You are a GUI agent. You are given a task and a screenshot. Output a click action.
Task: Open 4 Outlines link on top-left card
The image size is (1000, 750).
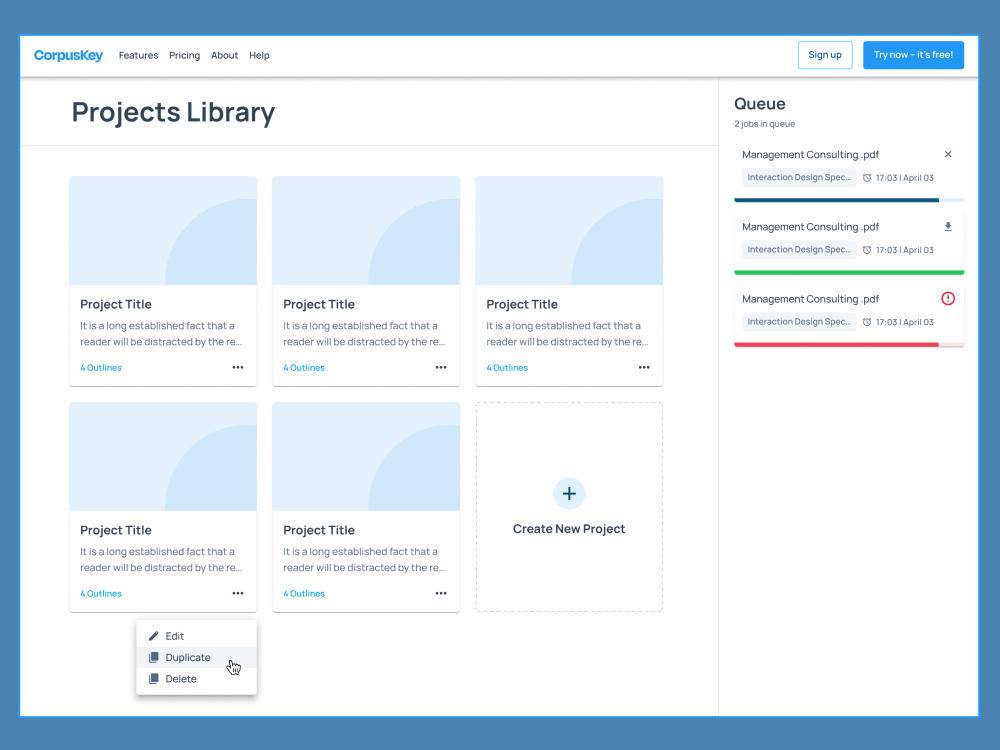click(x=101, y=368)
